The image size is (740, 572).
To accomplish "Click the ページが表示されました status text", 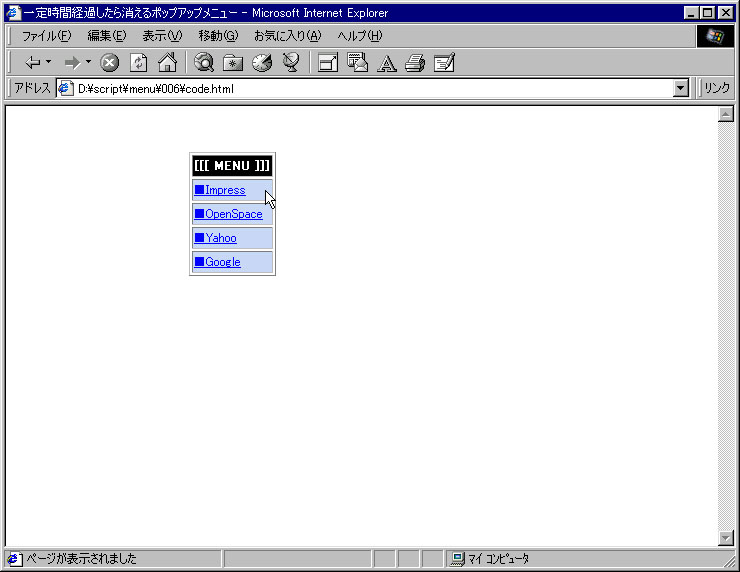I will [81, 559].
